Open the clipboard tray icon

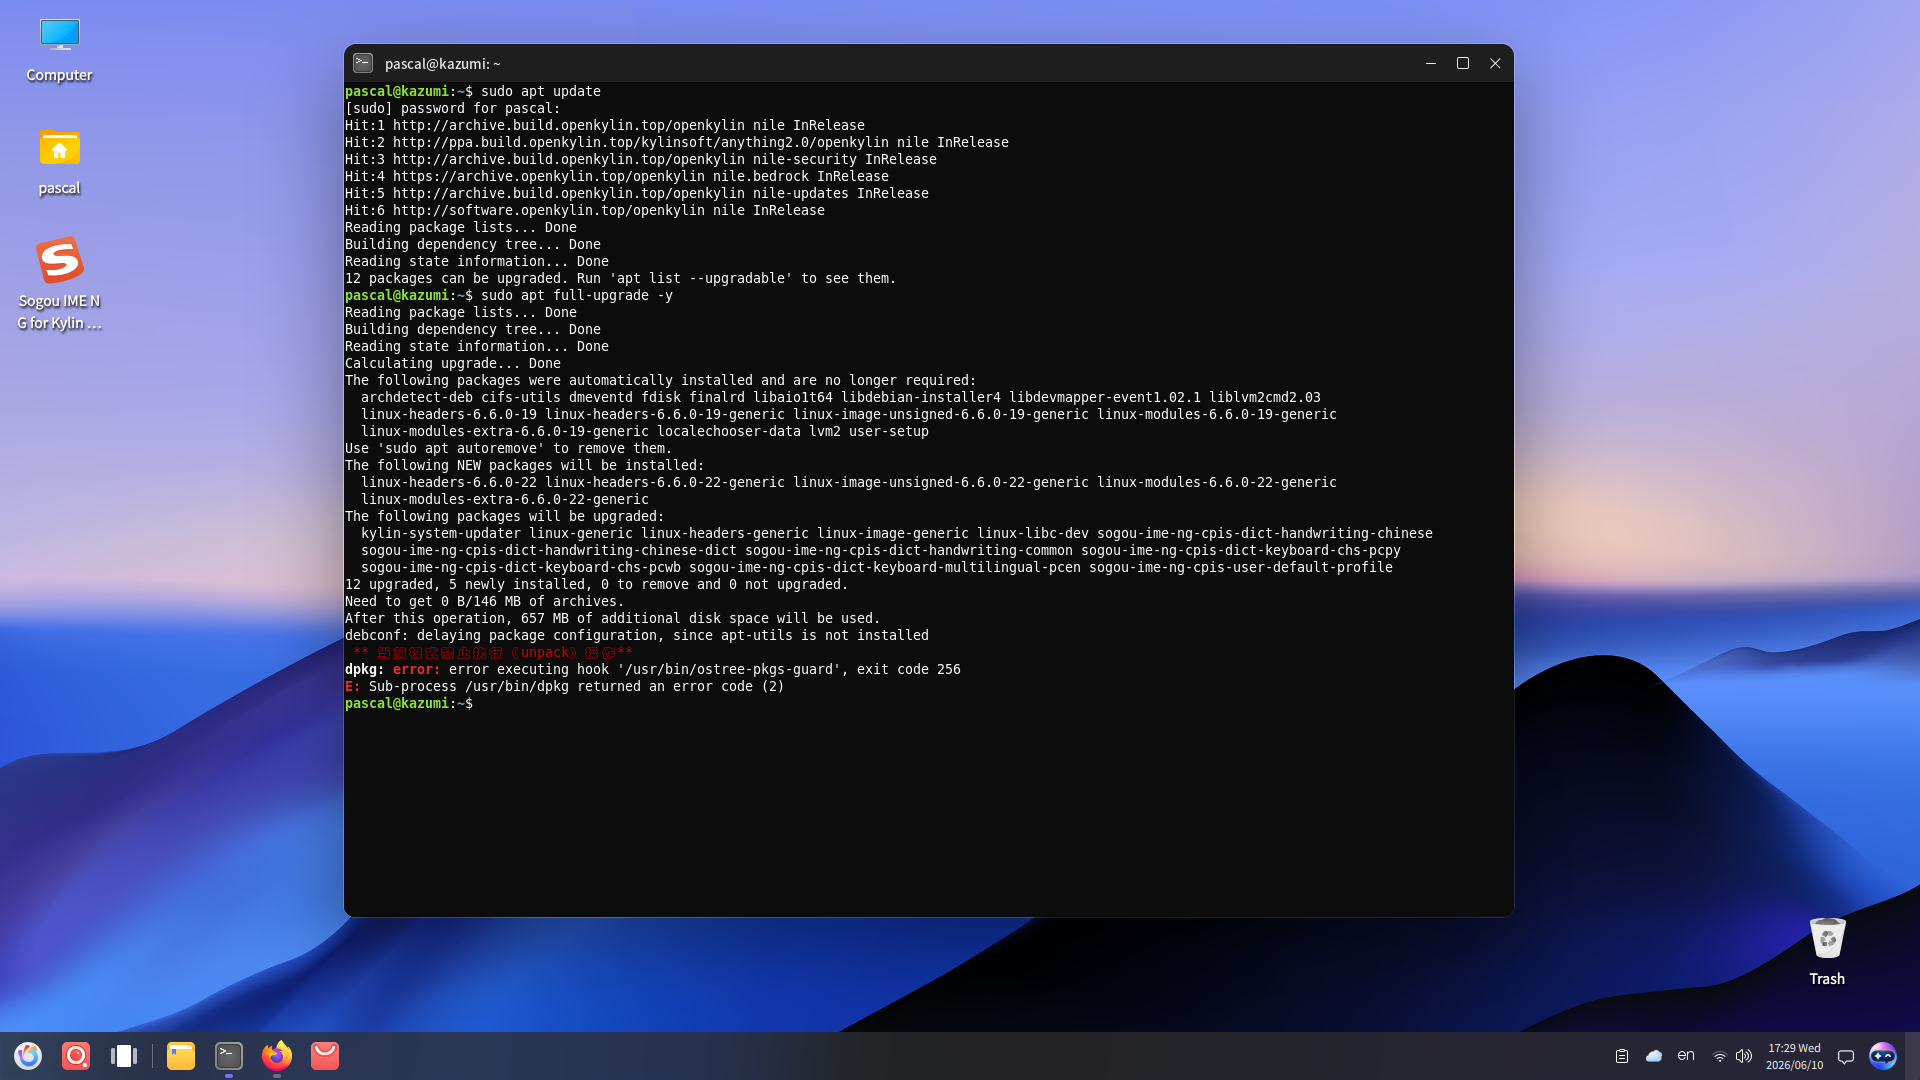(1622, 1056)
